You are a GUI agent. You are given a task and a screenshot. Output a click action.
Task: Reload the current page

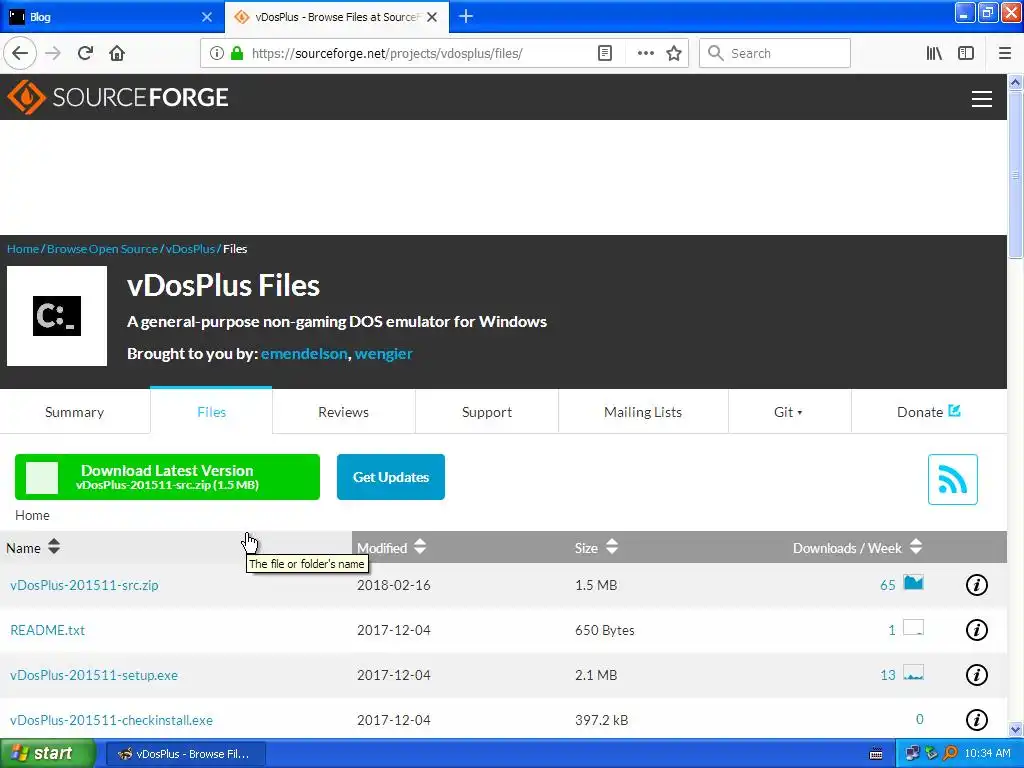coord(86,53)
